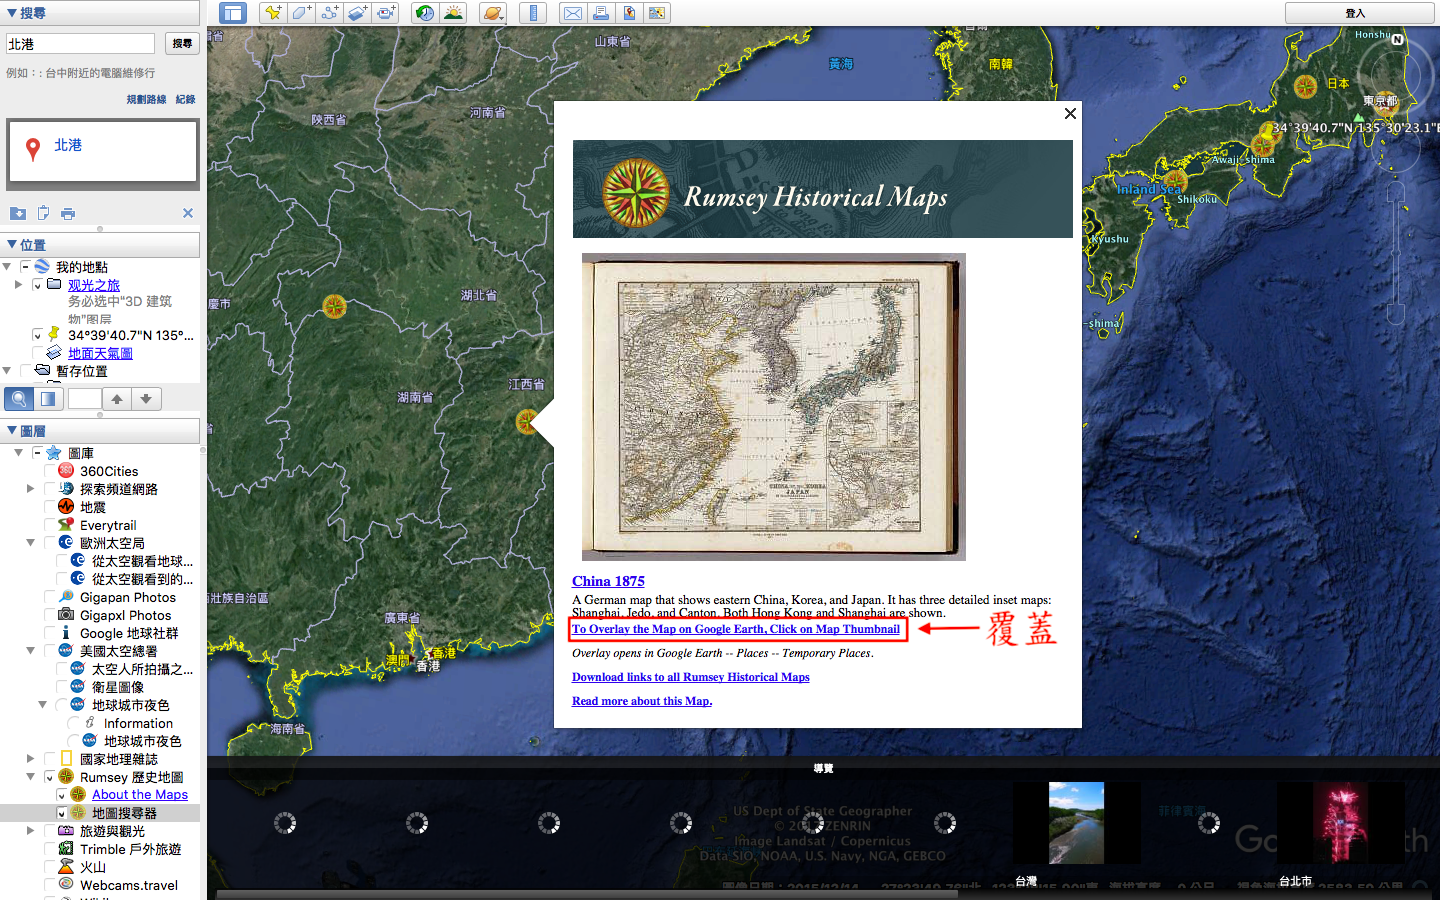This screenshot has height=900, width=1440.
Task: Select the ruler measurement tool
Action: pyautogui.click(x=533, y=13)
